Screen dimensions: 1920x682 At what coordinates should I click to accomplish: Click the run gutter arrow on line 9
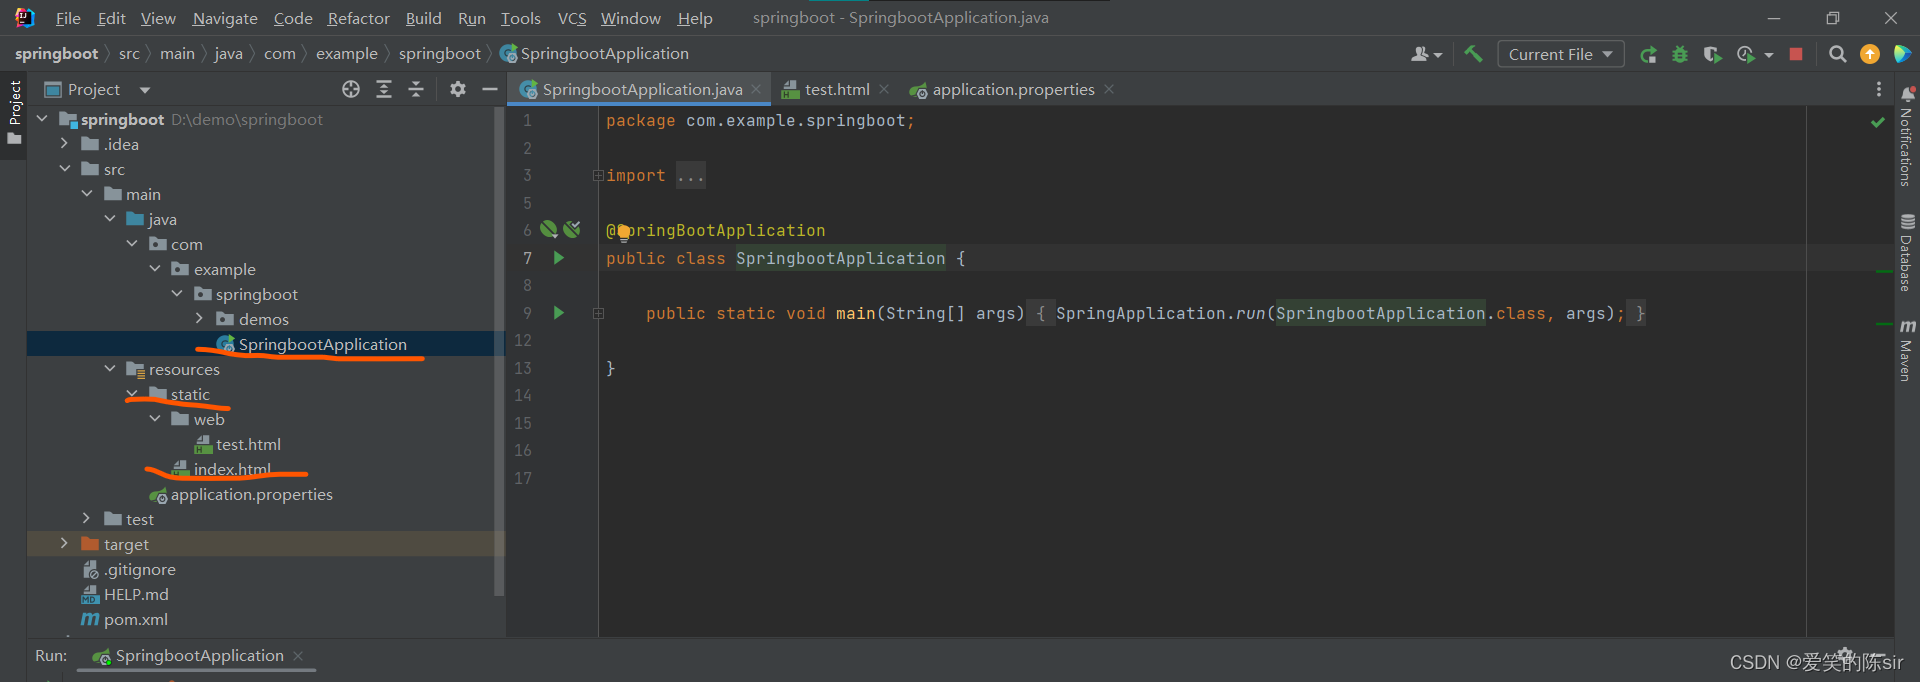[x=559, y=313]
